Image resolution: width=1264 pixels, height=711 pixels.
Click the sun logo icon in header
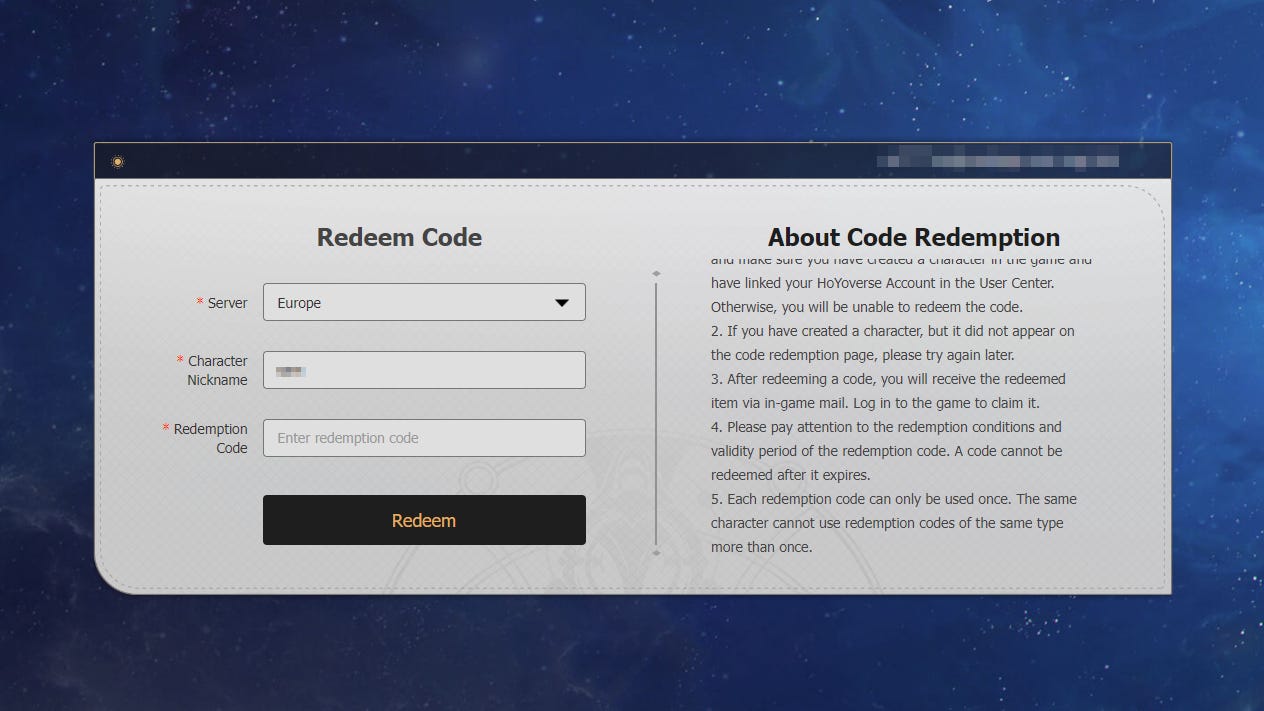click(x=117, y=162)
